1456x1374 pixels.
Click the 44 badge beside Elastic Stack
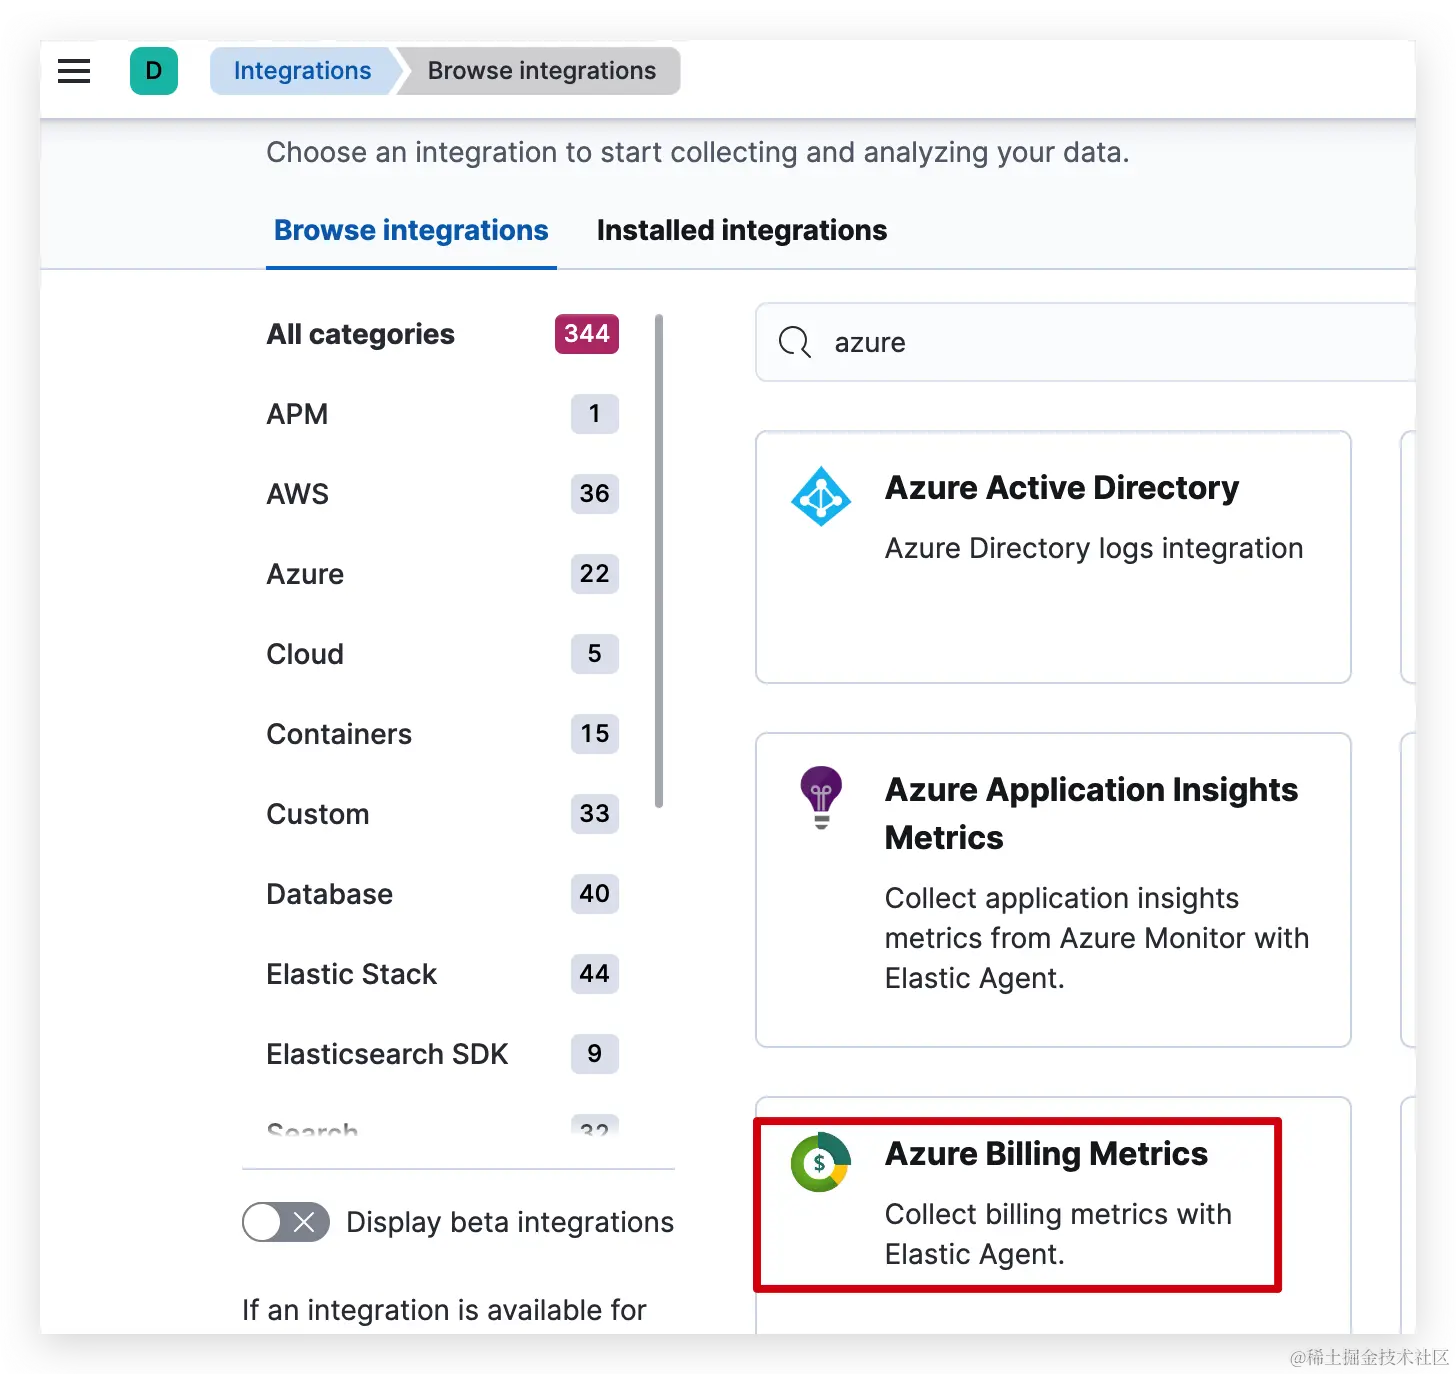click(595, 974)
